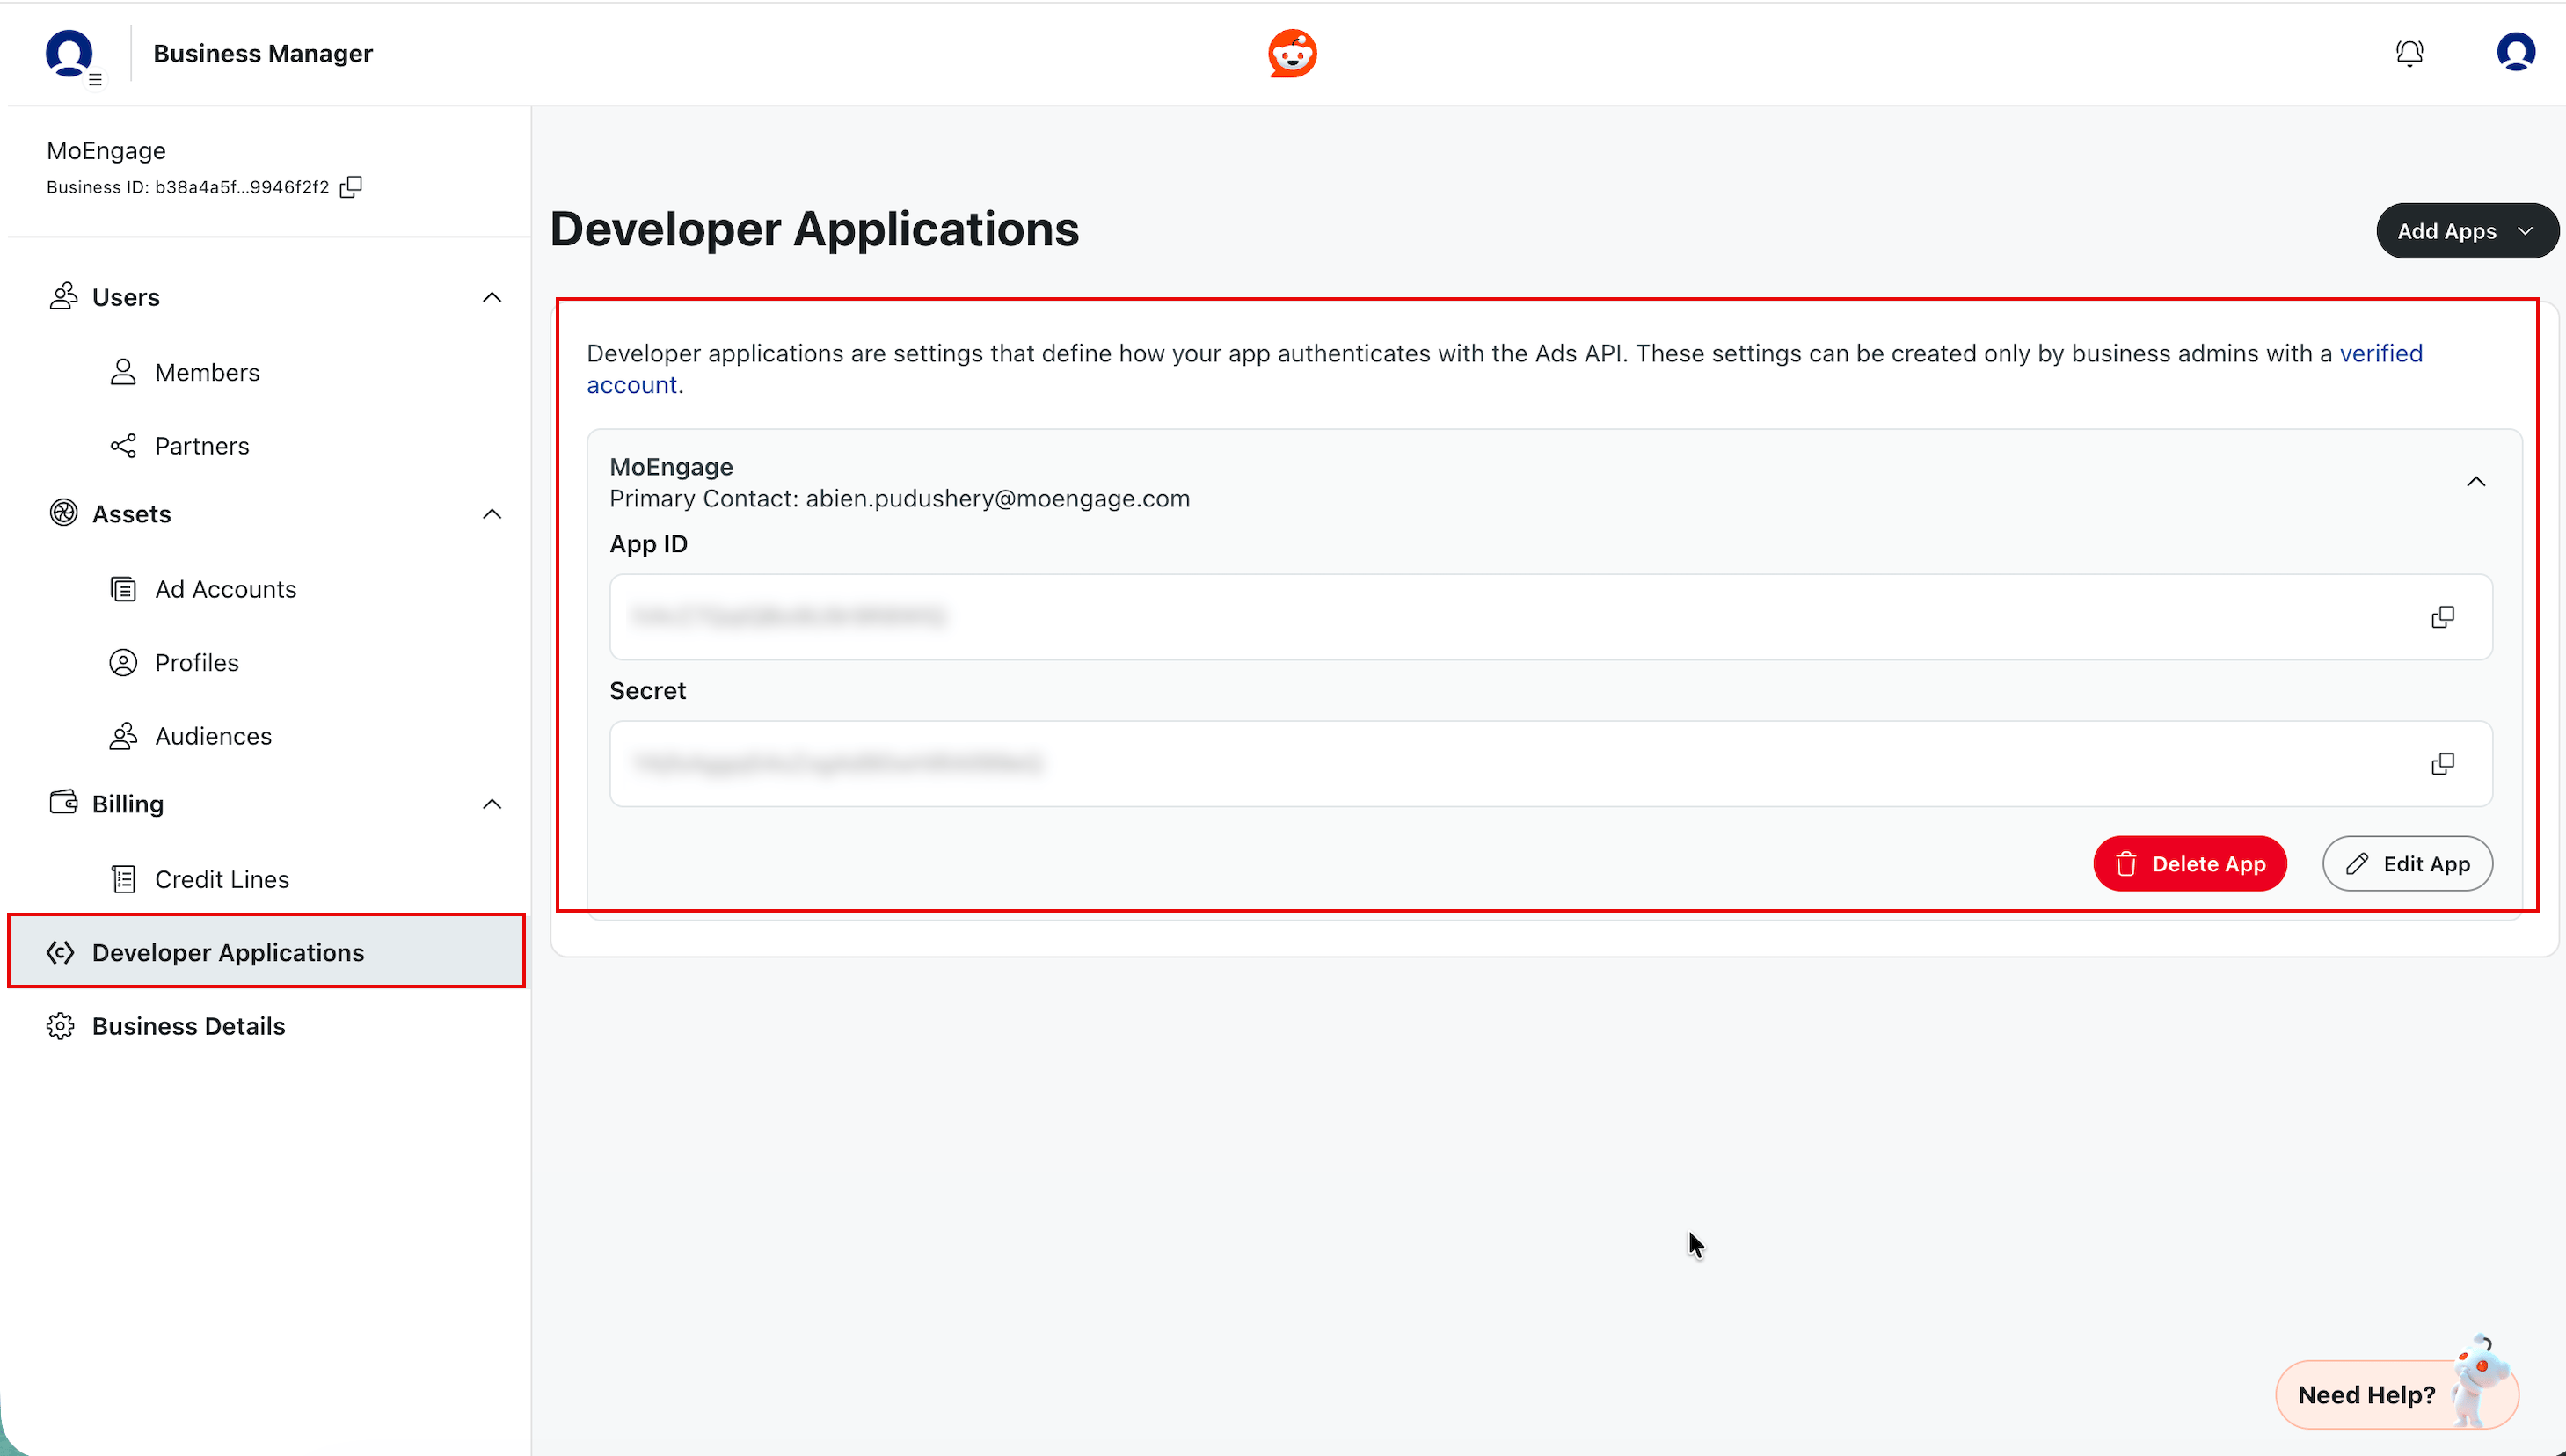Click the Reddit logo in the header
Screen dimensions: 2566x1456
click(1292, 54)
